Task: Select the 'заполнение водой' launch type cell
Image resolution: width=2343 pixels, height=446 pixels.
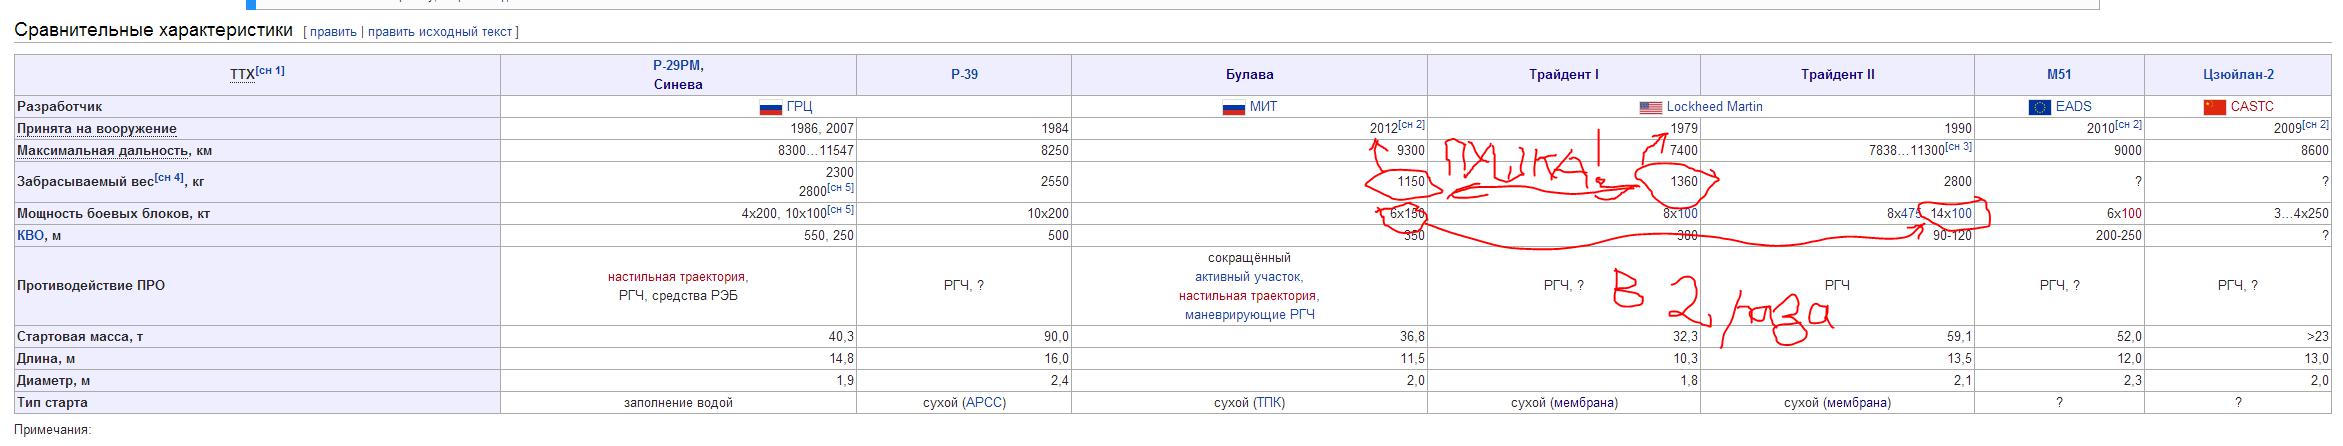Action: tap(678, 403)
